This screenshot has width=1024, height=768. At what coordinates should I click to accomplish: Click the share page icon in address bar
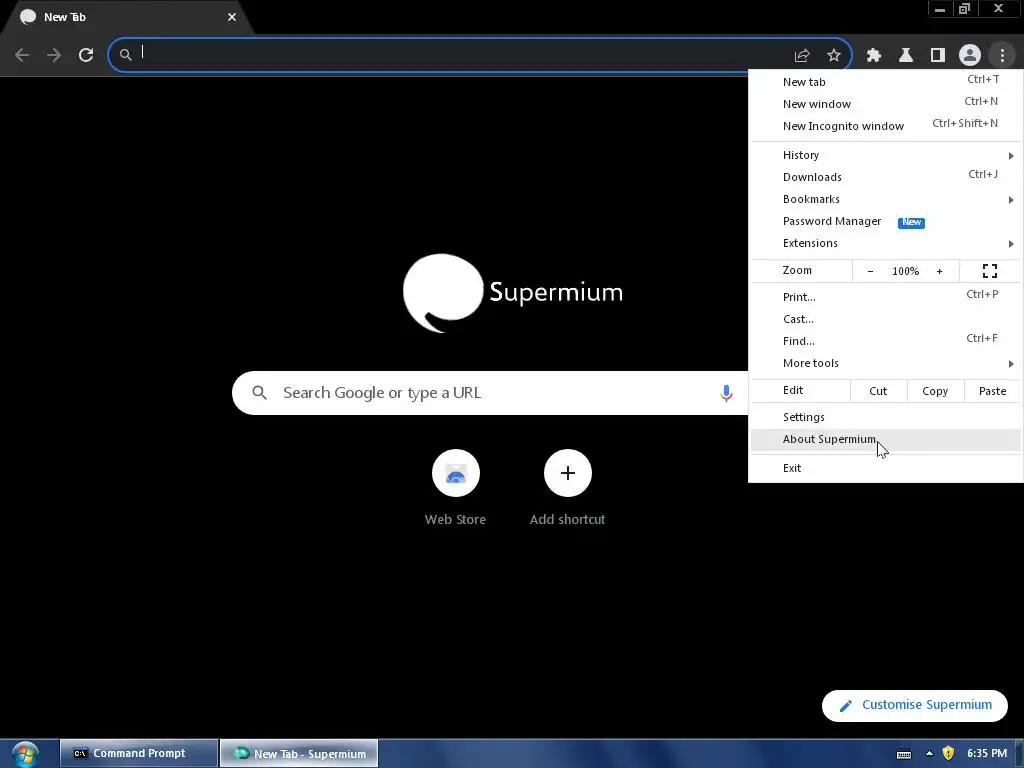coord(802,56)
